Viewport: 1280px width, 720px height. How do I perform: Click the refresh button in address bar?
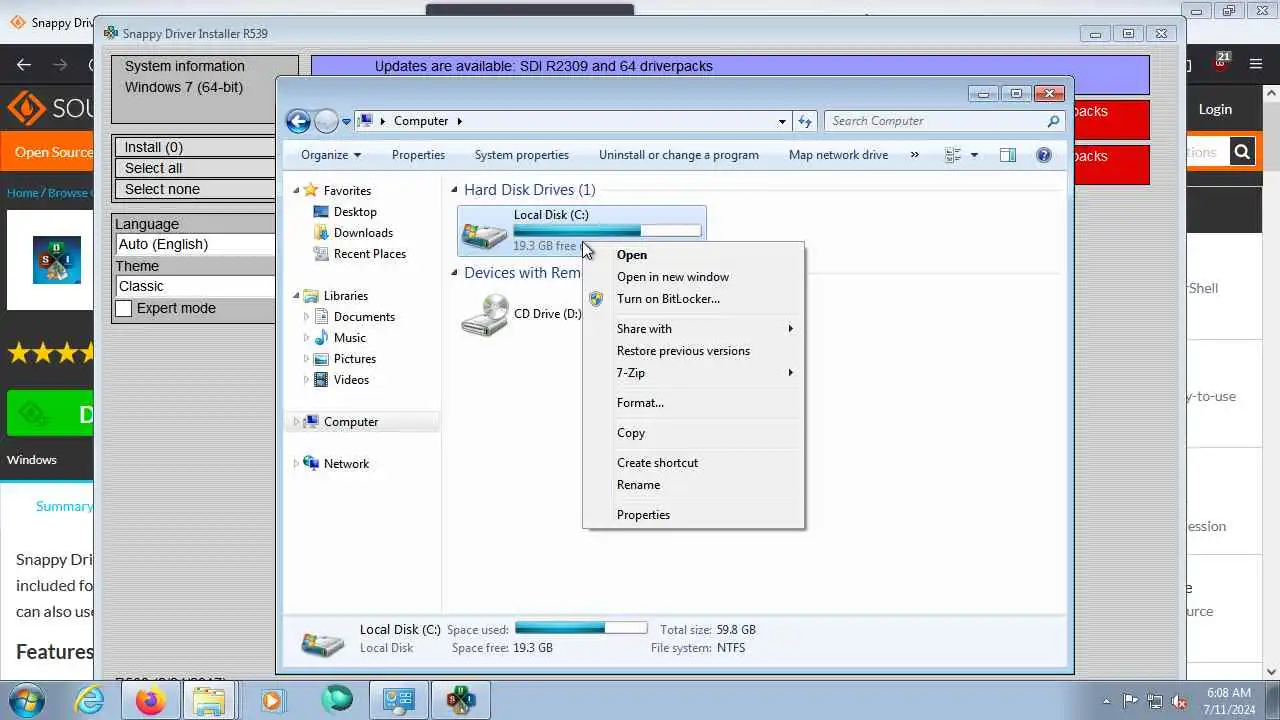point(805,121)
